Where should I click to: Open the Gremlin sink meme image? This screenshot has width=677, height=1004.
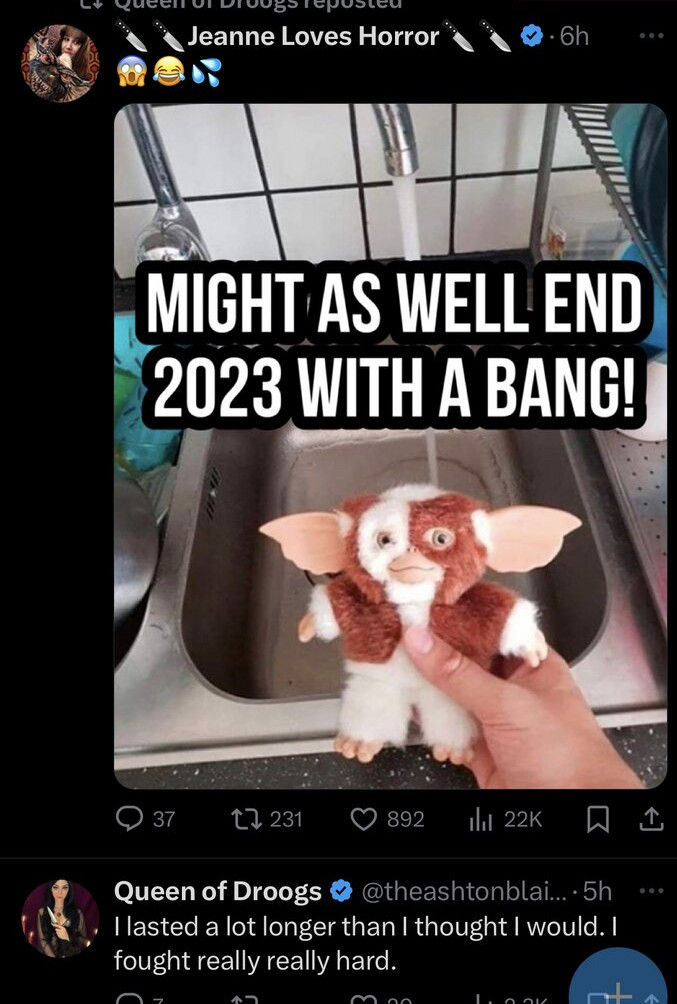tap(390, 446)
